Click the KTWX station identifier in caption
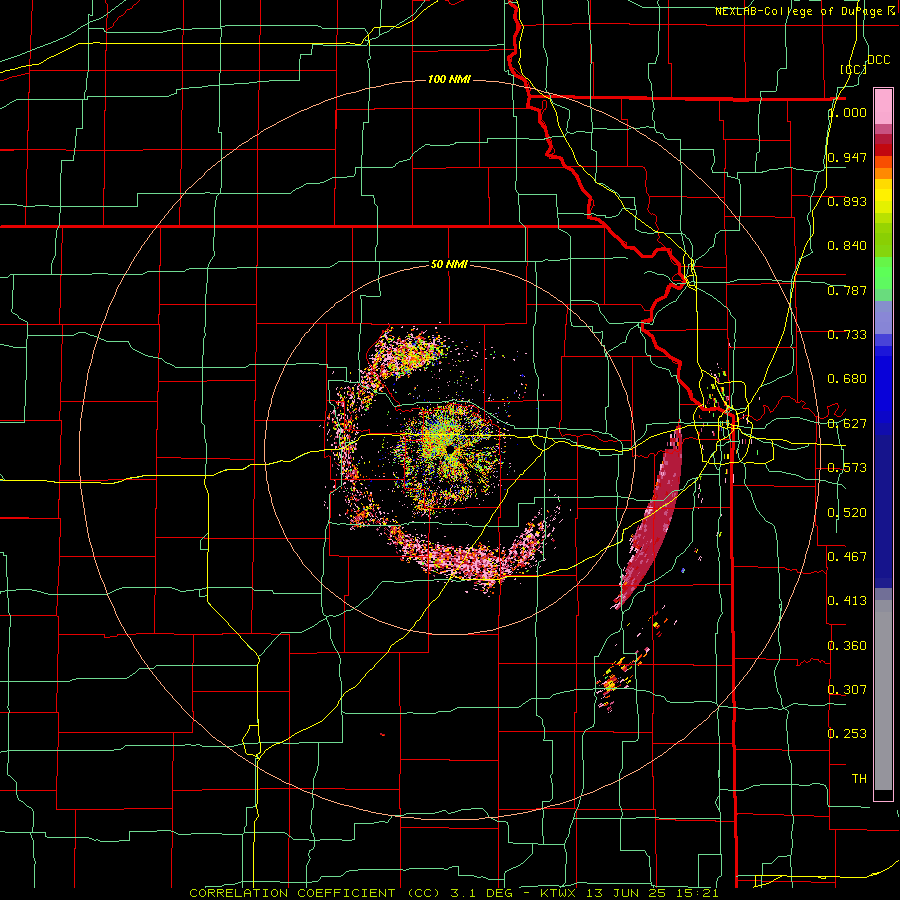Viewport: 900px width, 900px height. tap(560, 893)
